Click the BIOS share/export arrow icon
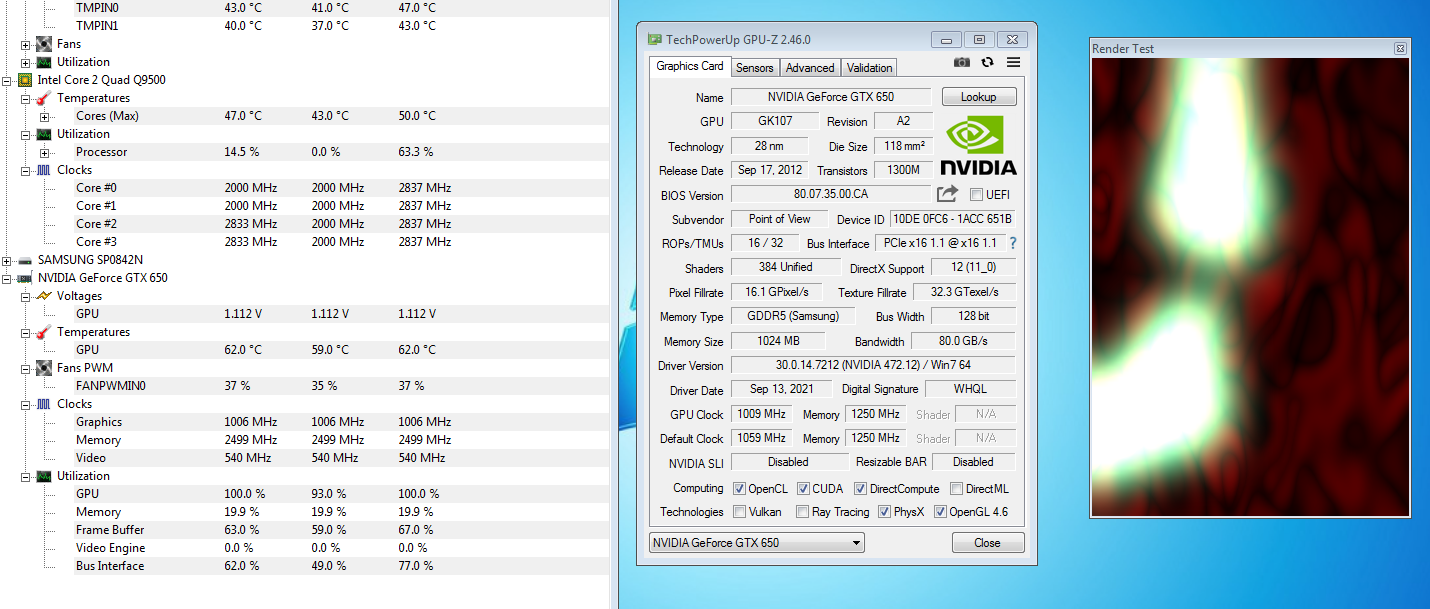Image resolution: width=1430 pixels, height=609 pixels. coord(947,194)
